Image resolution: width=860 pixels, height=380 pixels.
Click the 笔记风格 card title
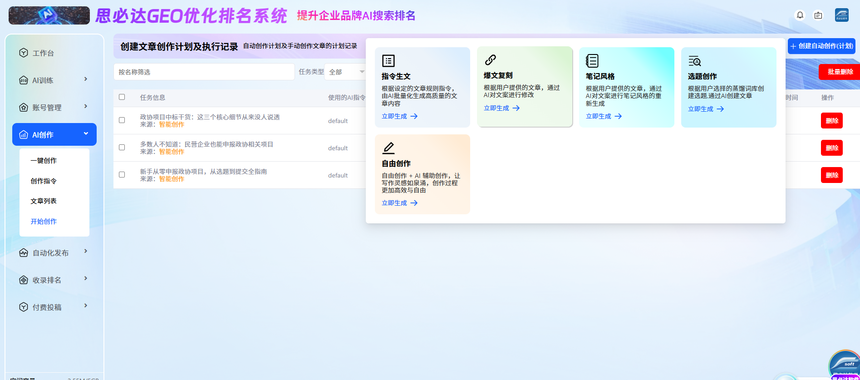click(600, 76)
